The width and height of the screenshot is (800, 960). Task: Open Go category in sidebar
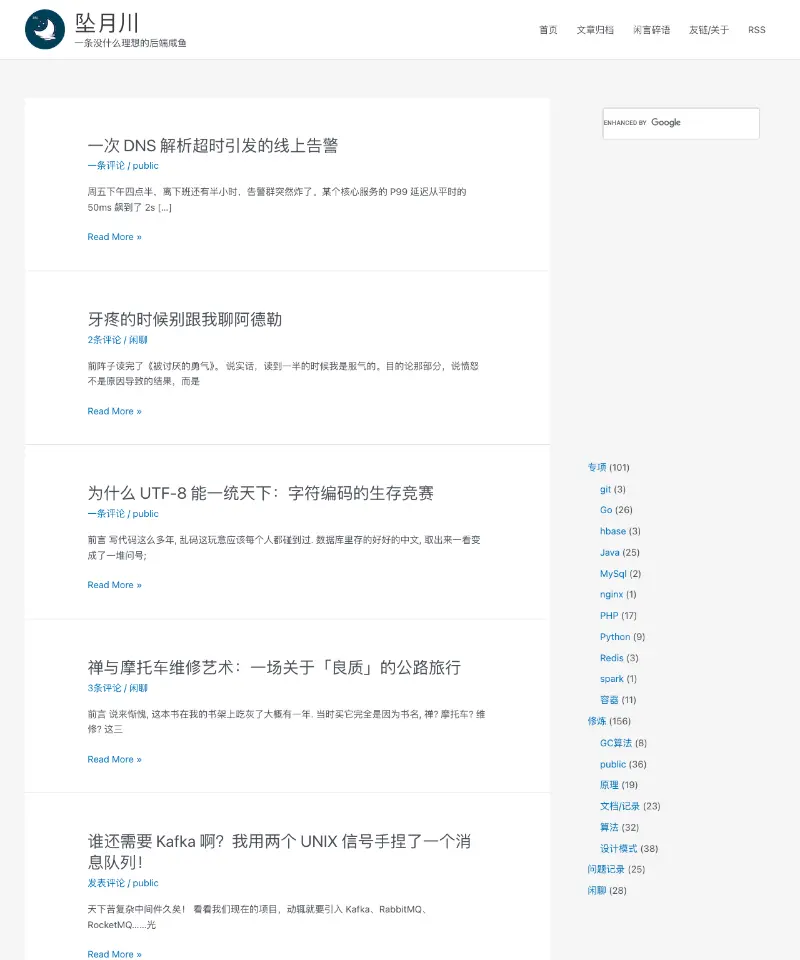(x=606, y=509)
